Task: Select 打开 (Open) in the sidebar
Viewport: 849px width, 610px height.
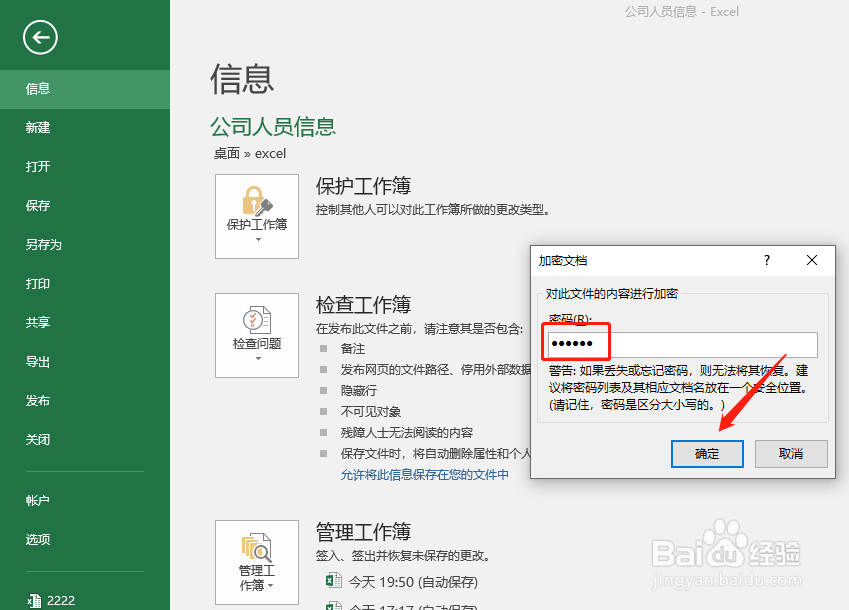Action: point(38,166)
